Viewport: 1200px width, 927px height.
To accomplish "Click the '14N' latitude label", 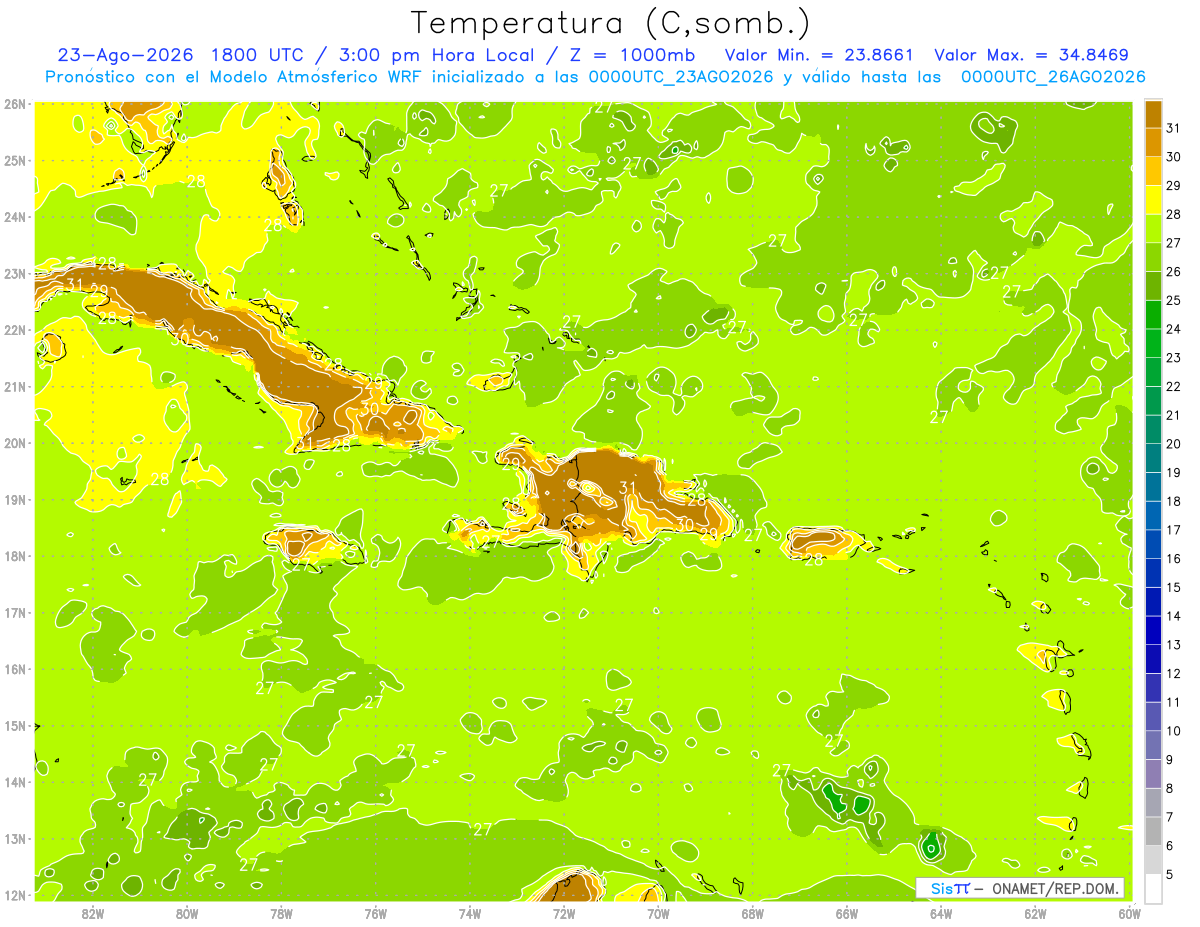I will click(15, 782).
